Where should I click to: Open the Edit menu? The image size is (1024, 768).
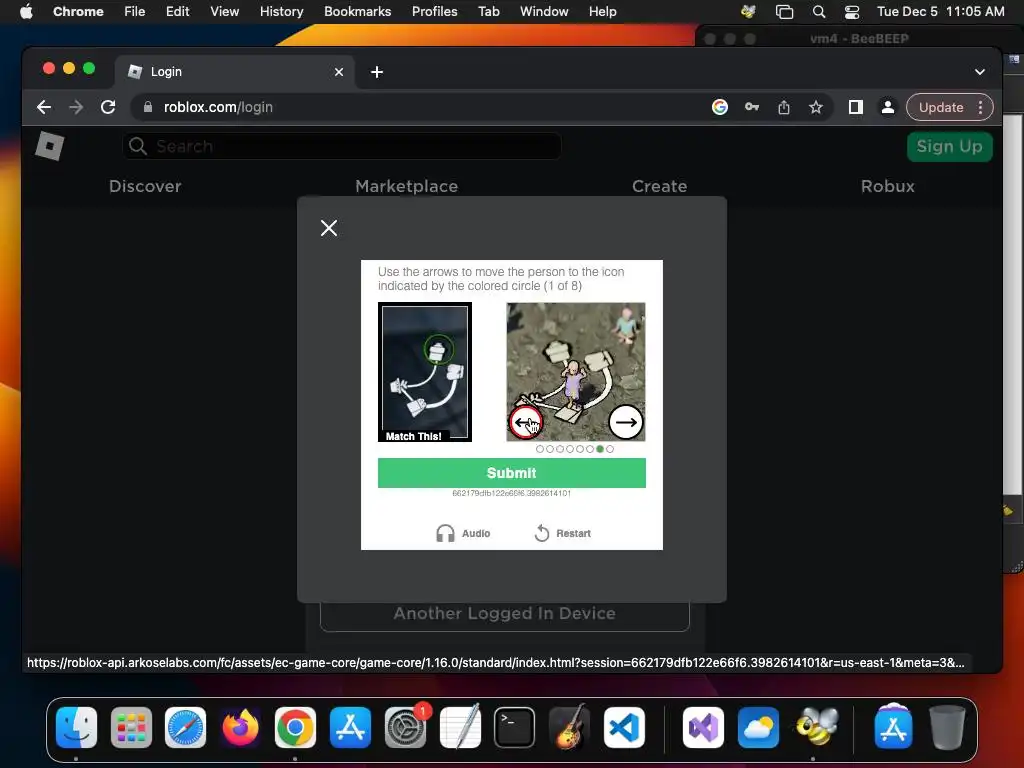pyautogui.click(x=177, y=12)
